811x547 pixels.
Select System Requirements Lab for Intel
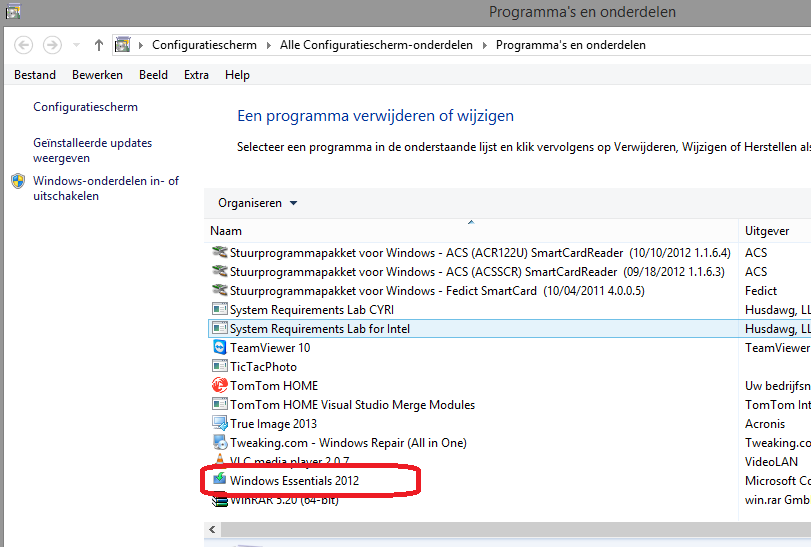pos(320,329)
